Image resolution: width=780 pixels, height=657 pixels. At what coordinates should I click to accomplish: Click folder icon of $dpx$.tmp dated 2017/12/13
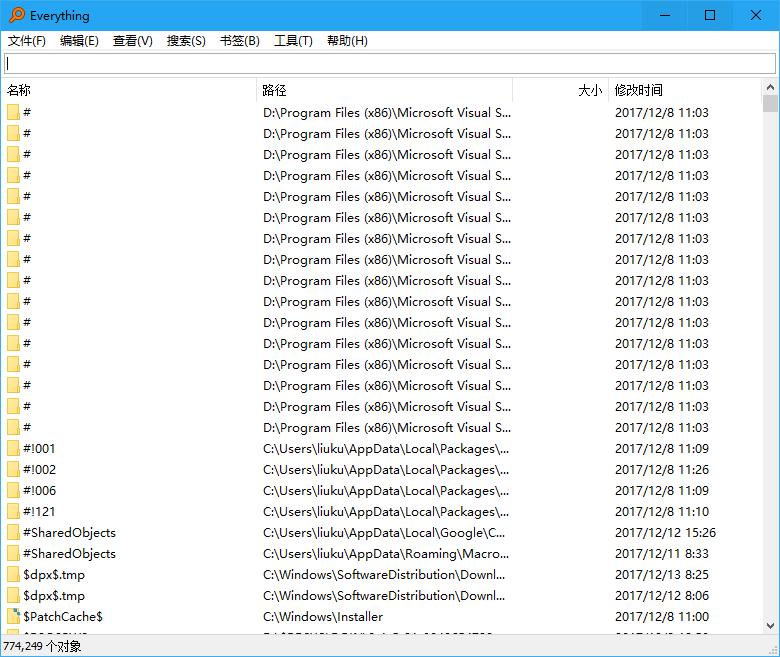click(x=13, y=574)
